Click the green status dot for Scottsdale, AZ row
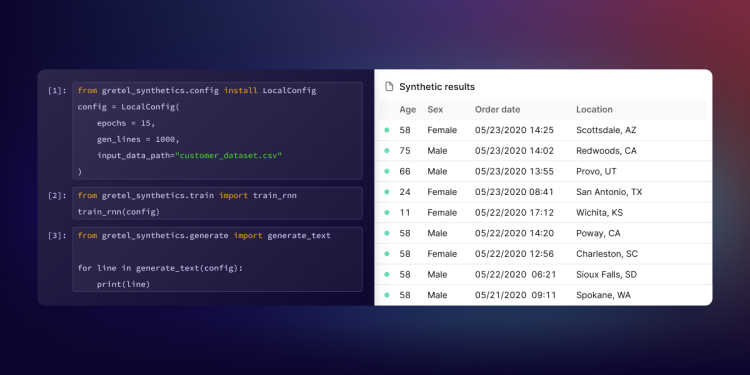Viewport: 750px width, 375px height. (x=387, y=130)
